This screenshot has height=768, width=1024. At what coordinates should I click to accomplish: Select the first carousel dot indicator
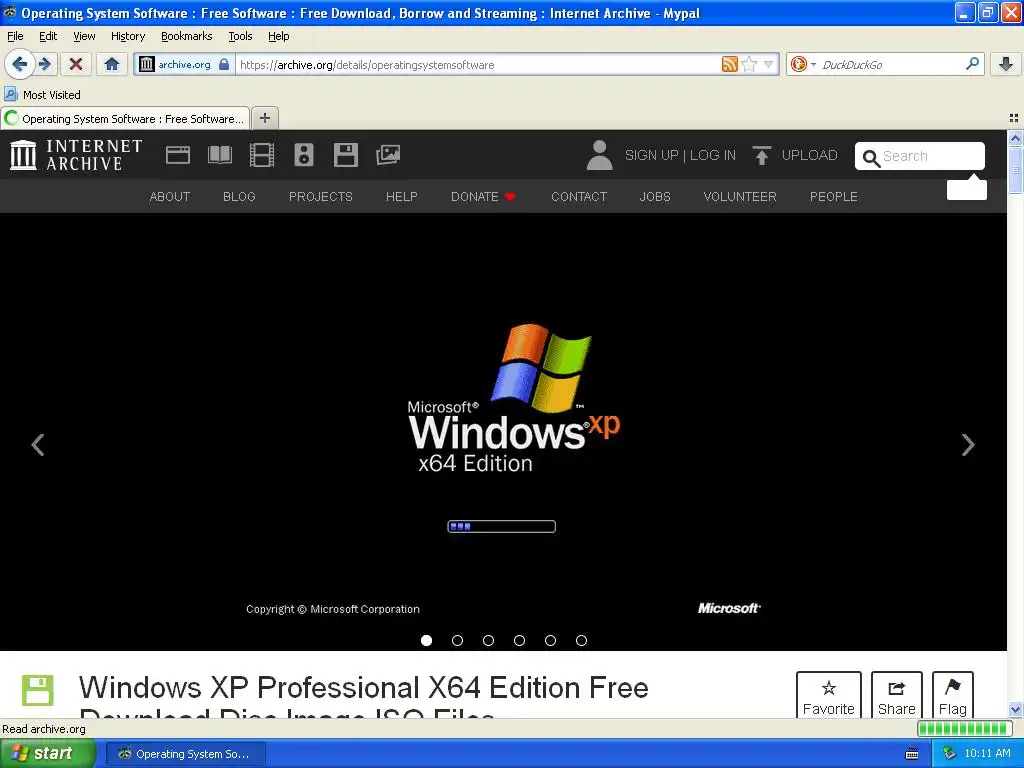[x=426, y=640]
